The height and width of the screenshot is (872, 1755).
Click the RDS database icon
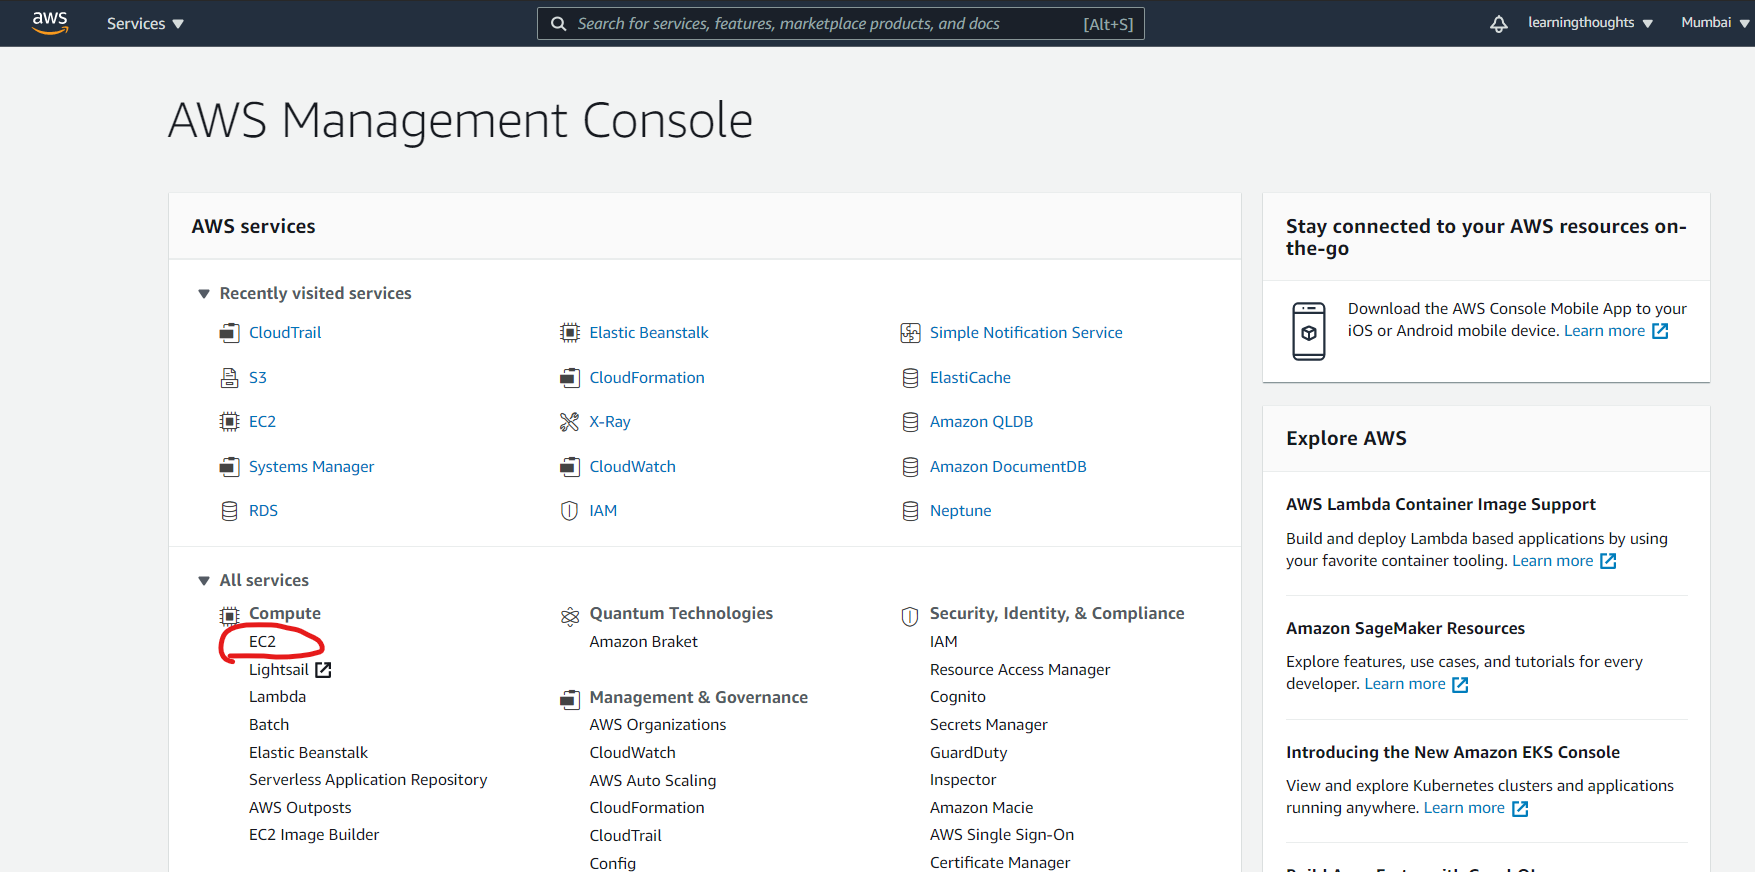(x=230, y=511)
